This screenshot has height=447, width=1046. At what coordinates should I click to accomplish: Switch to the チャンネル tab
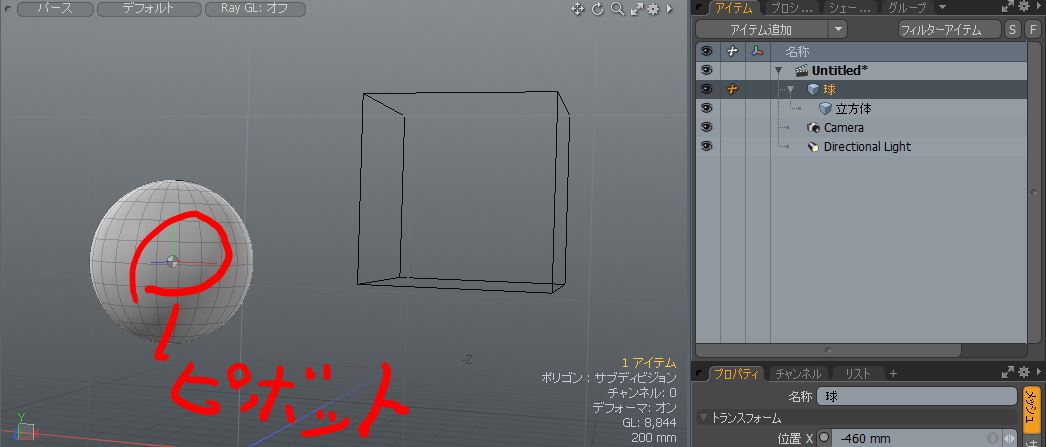pos(798,374)
